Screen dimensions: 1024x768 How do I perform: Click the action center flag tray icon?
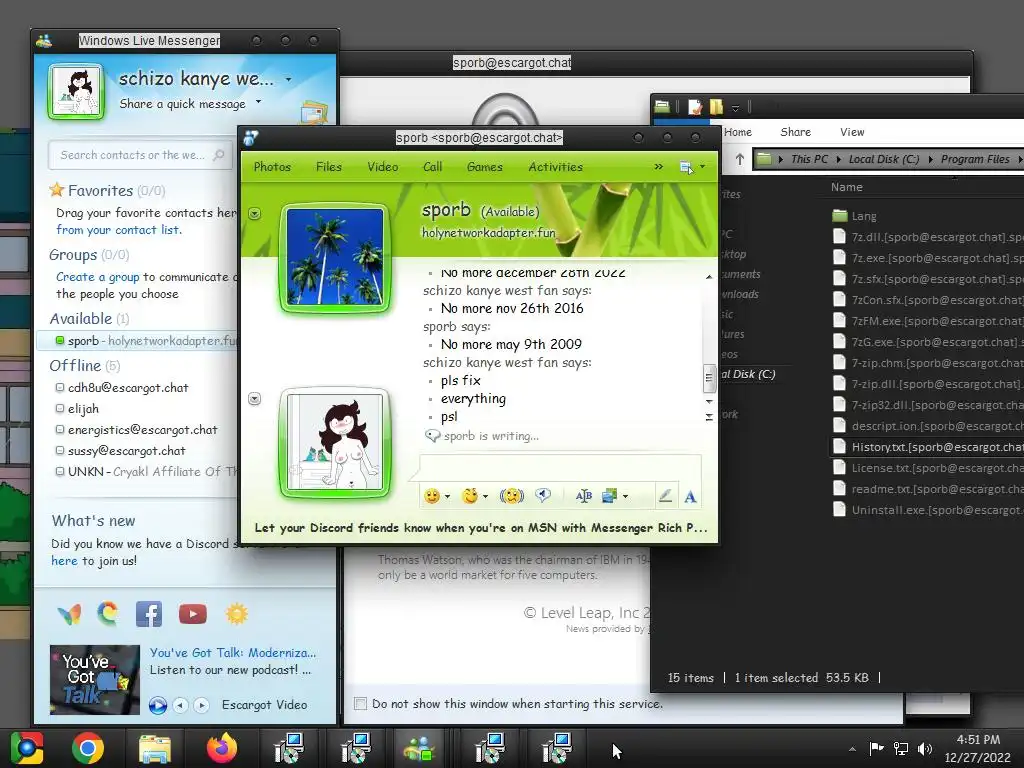click(x=876, y=748)
